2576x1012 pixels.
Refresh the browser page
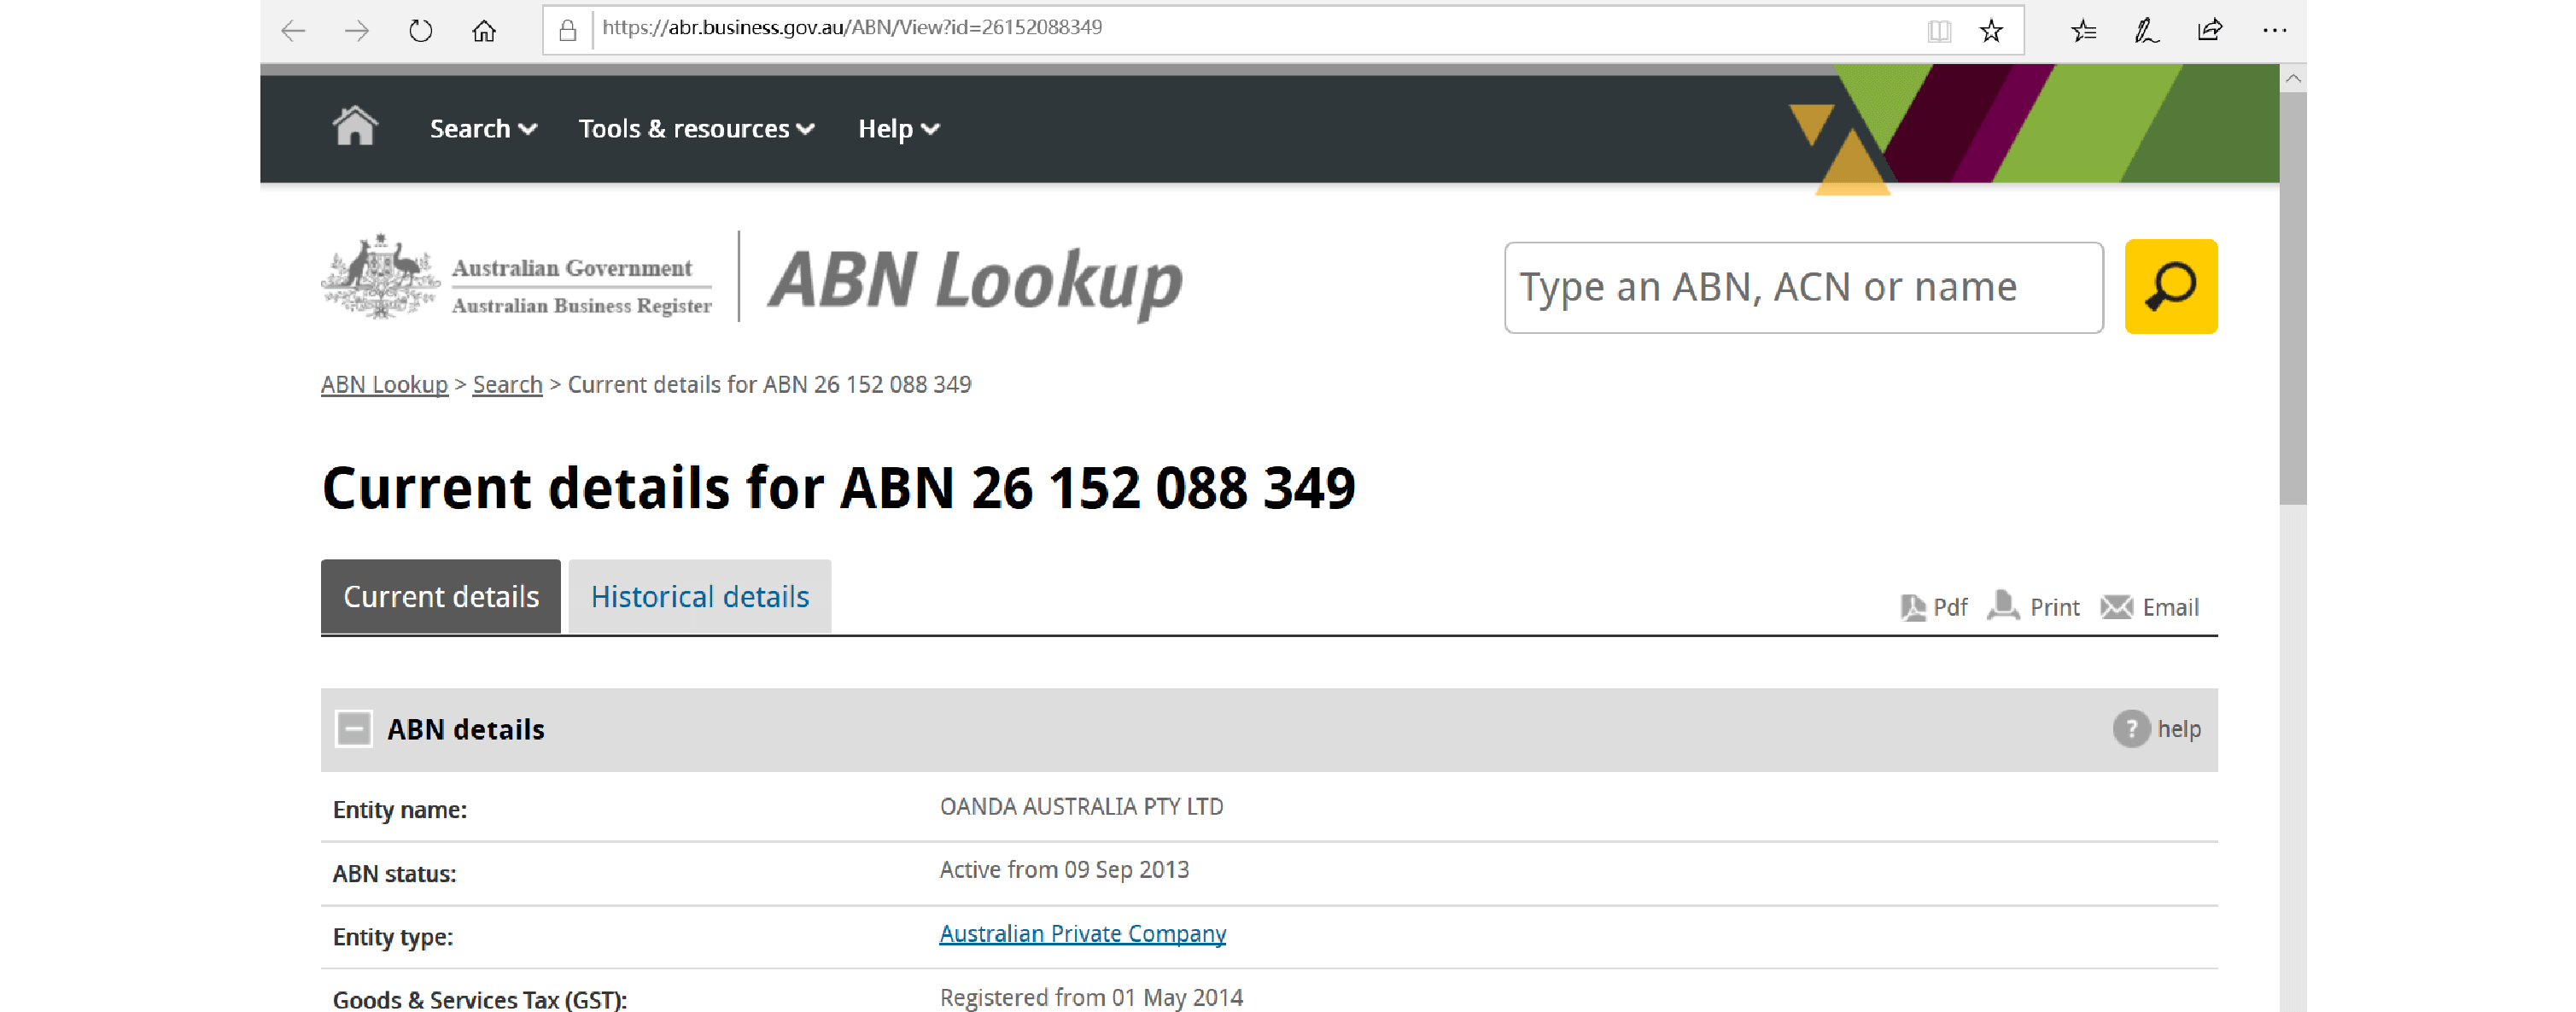[420, 31]
